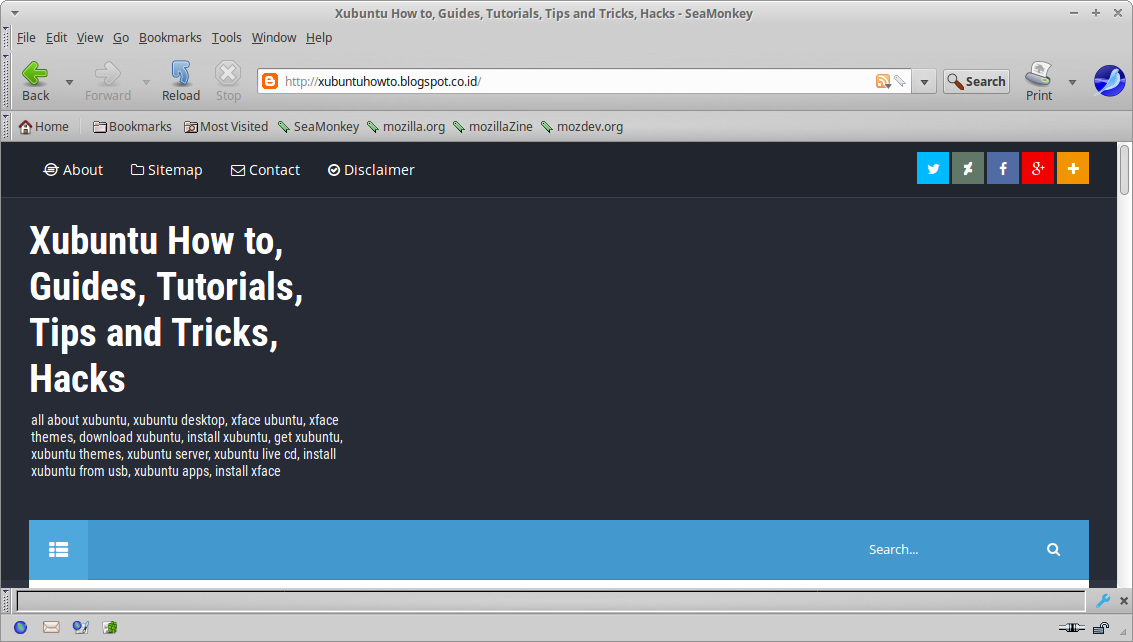Image resolution: width=1133 pixels, height=642 pixels.
Task: Open the File menu
Action: tap(26, 38)
